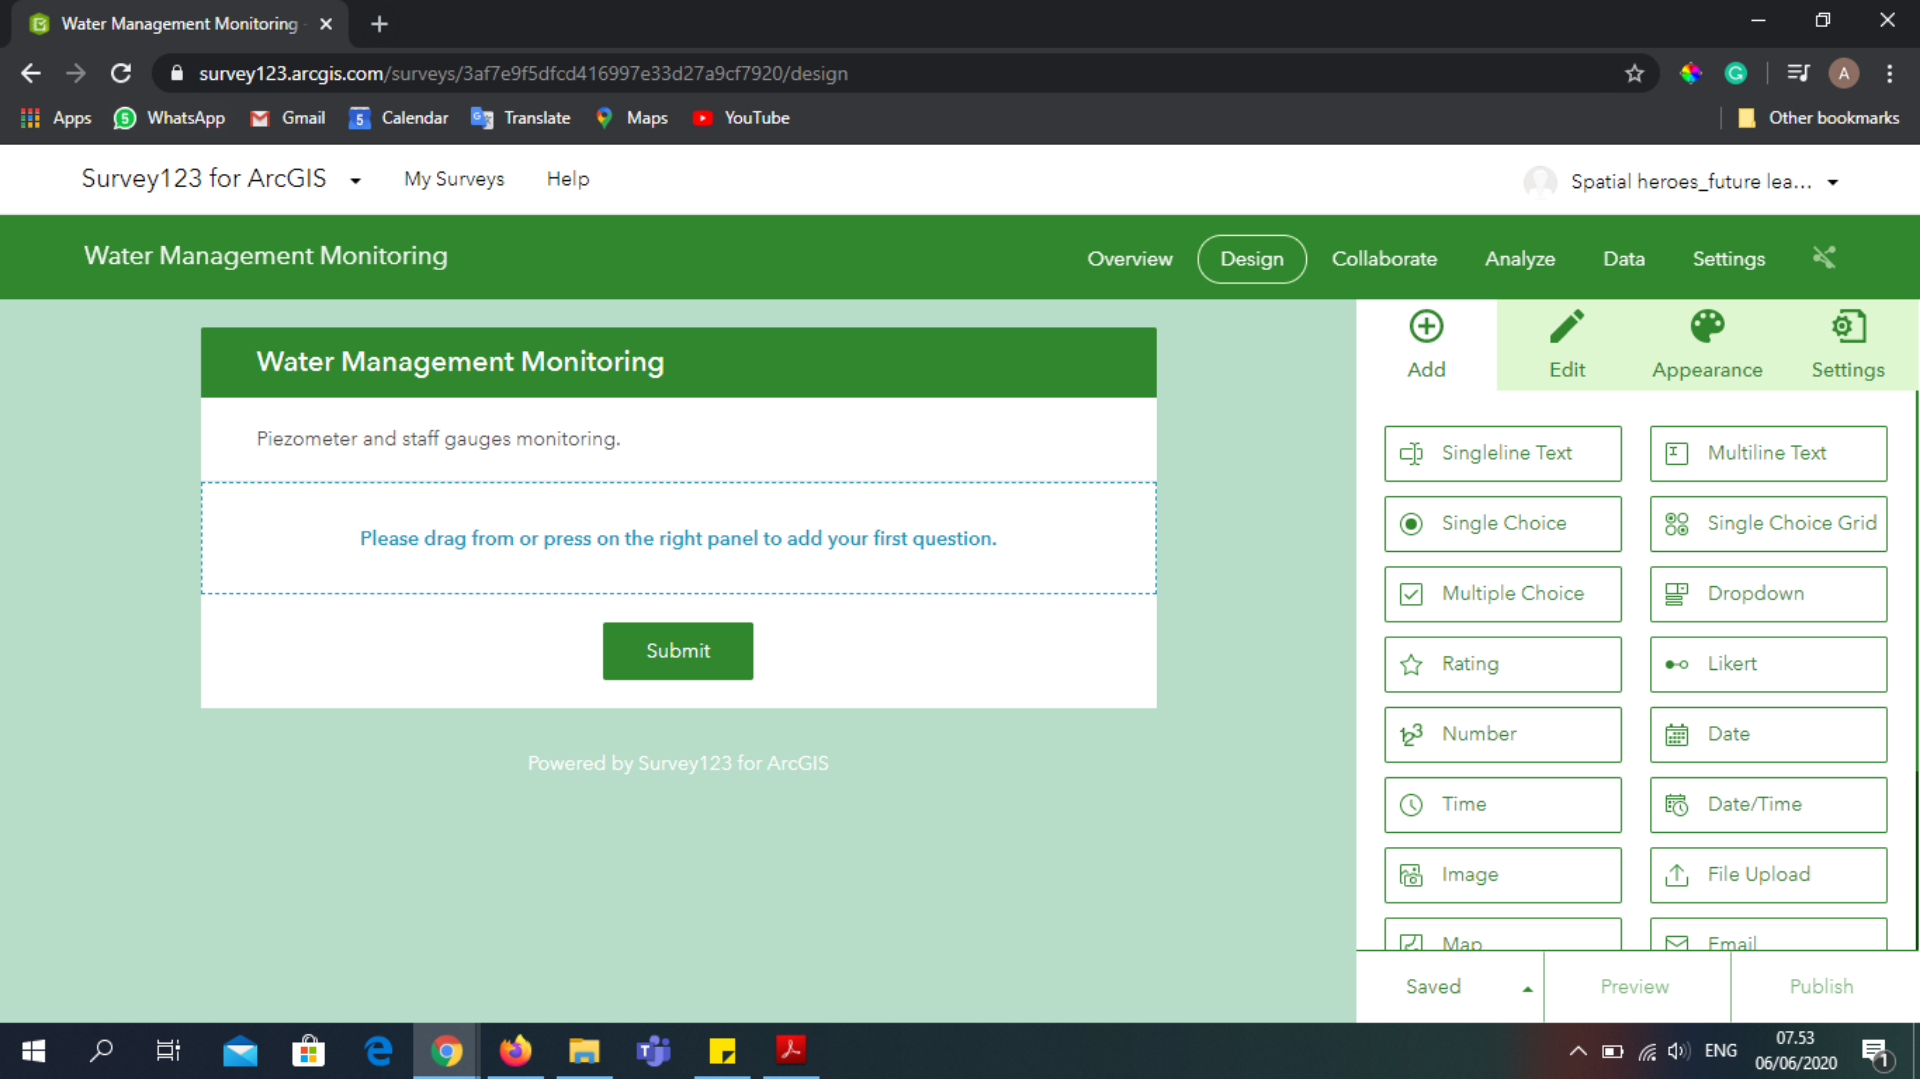1920x1080 pixels.
Task: Add a Number question
Action: [x=1502, y=734]
